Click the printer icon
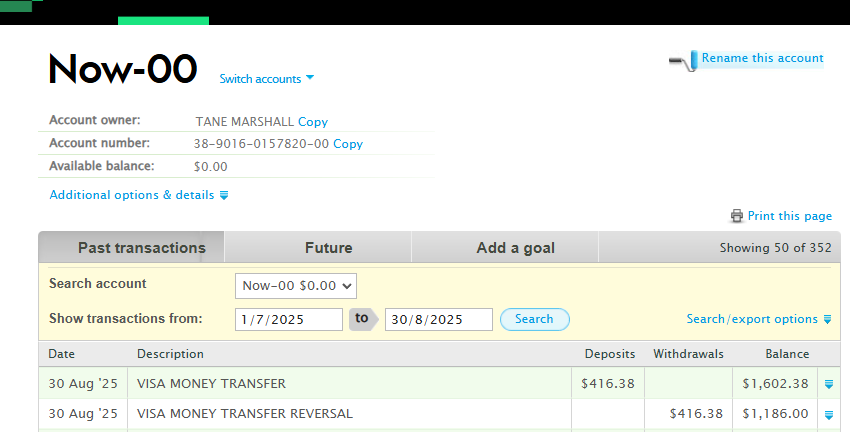 coord(737,216)
